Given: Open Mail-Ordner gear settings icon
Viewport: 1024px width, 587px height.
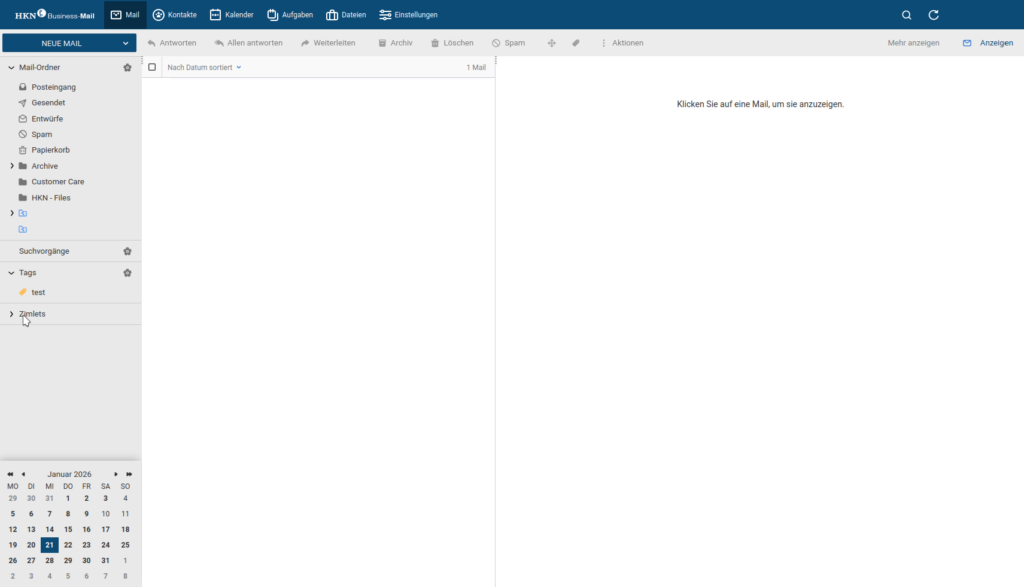Looking at the screenshot, I should pos(127,68).
